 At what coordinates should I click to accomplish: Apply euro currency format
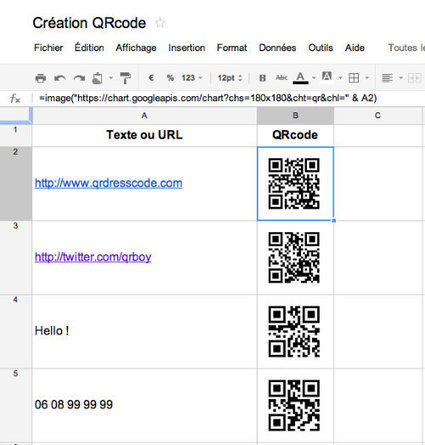(x=151, y=78)
